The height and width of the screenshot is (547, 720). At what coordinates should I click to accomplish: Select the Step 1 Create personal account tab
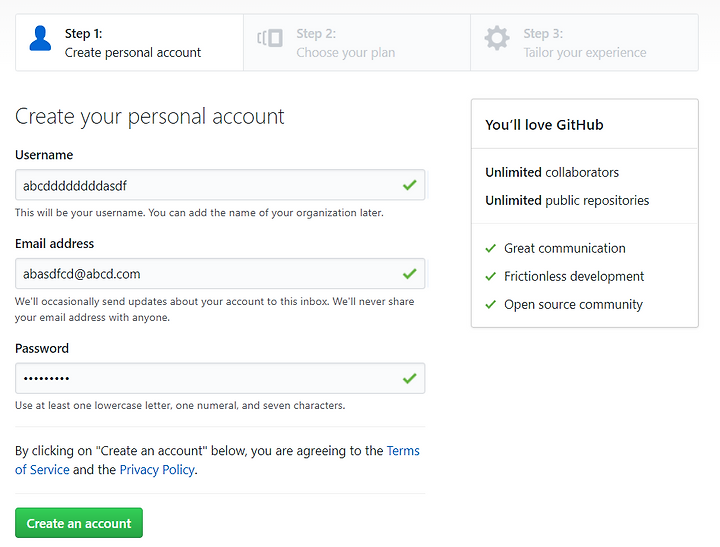point(129,43)
